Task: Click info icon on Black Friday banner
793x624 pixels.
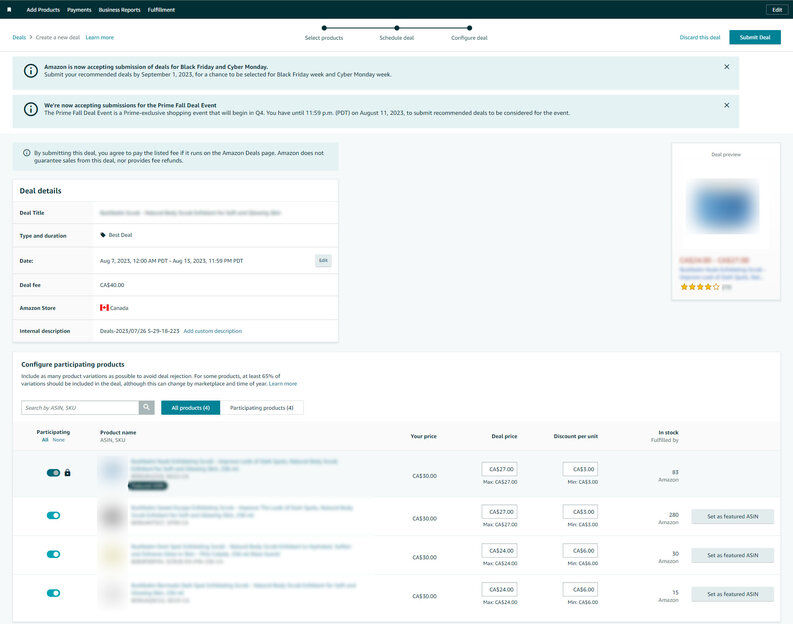Action: (x=31, y=71)
